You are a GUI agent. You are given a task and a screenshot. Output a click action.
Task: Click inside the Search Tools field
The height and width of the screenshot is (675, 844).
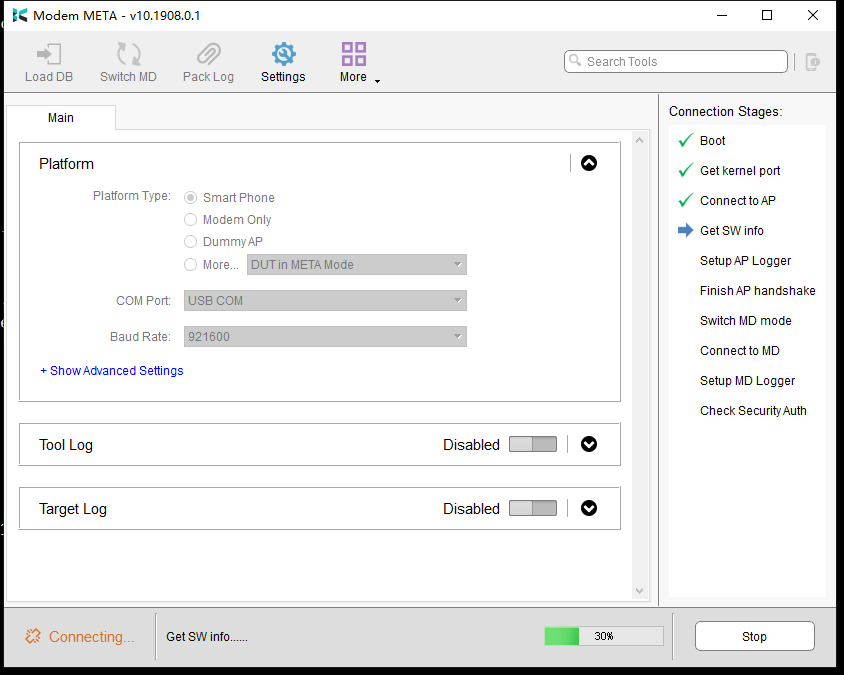676,61
